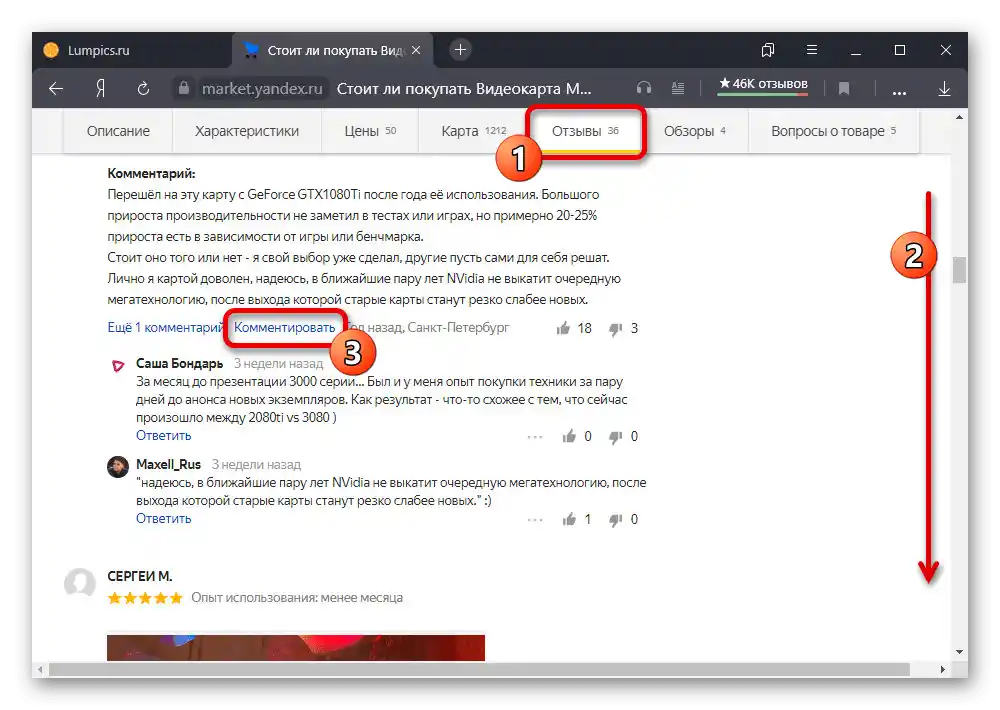
Task: Click the '46K отзывов' rating badge
Action: (763, 85)
